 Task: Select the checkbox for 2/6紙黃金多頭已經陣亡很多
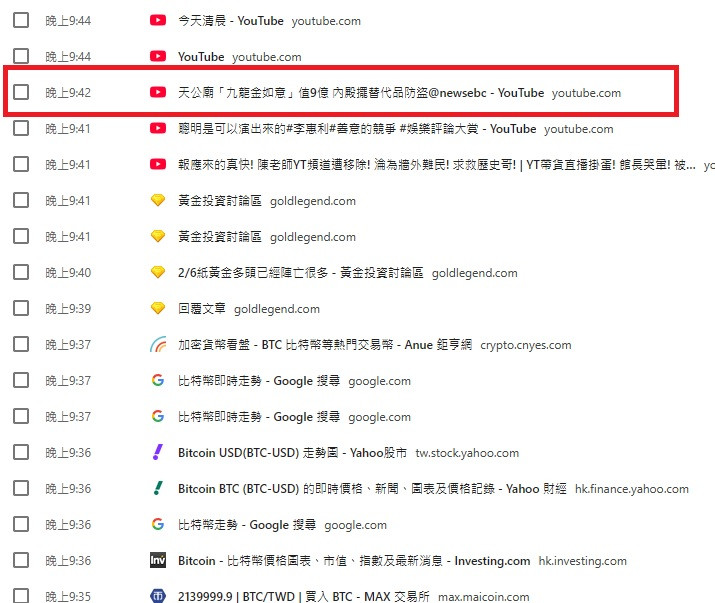point(21,272)
